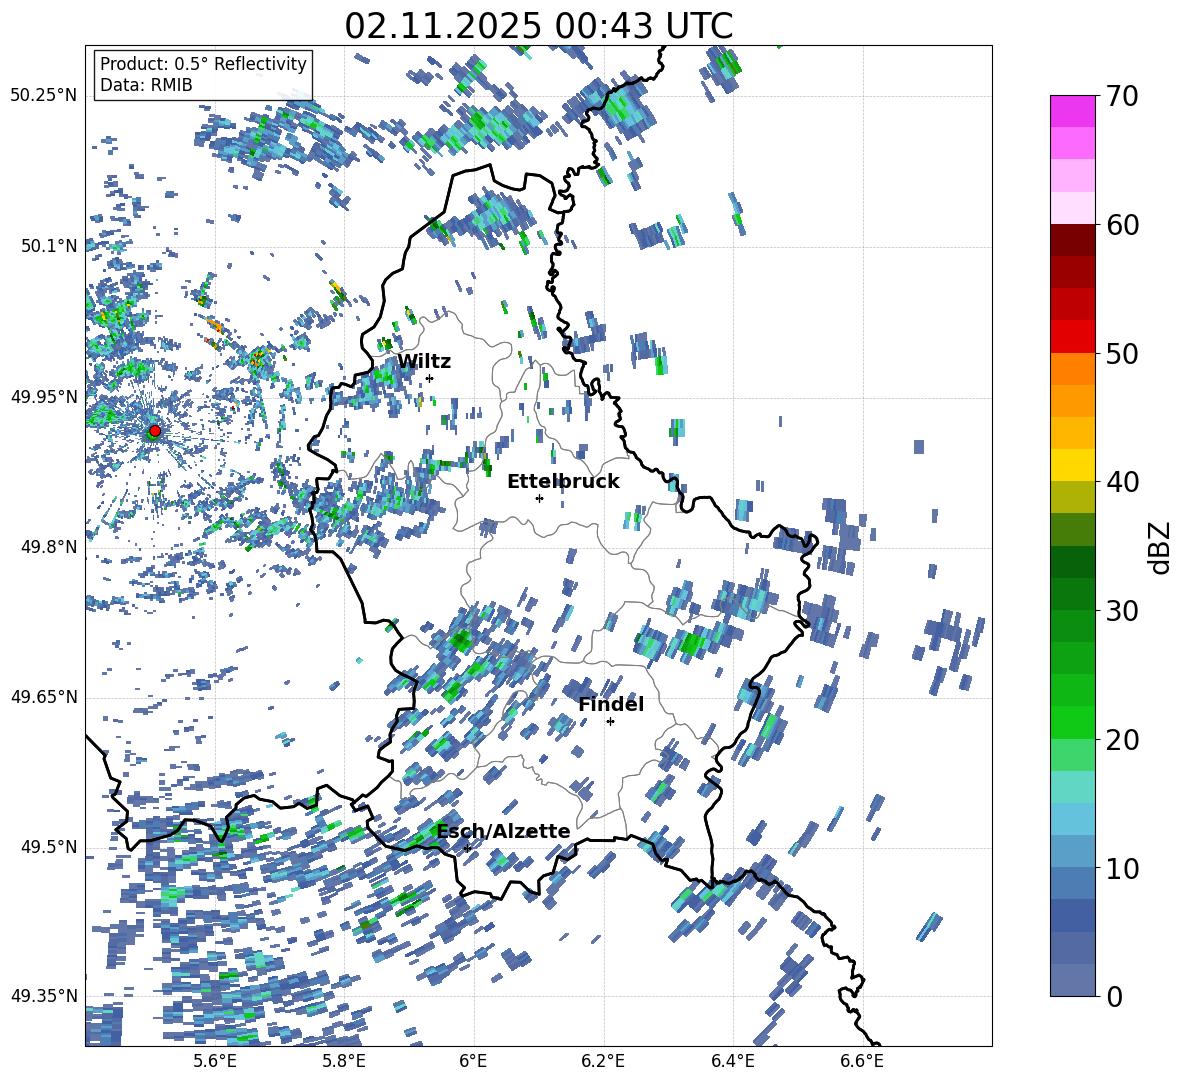Click the latitude label 49.8°N
The height and width of the screenshot is (1081, 1184).
click(48, 547)
